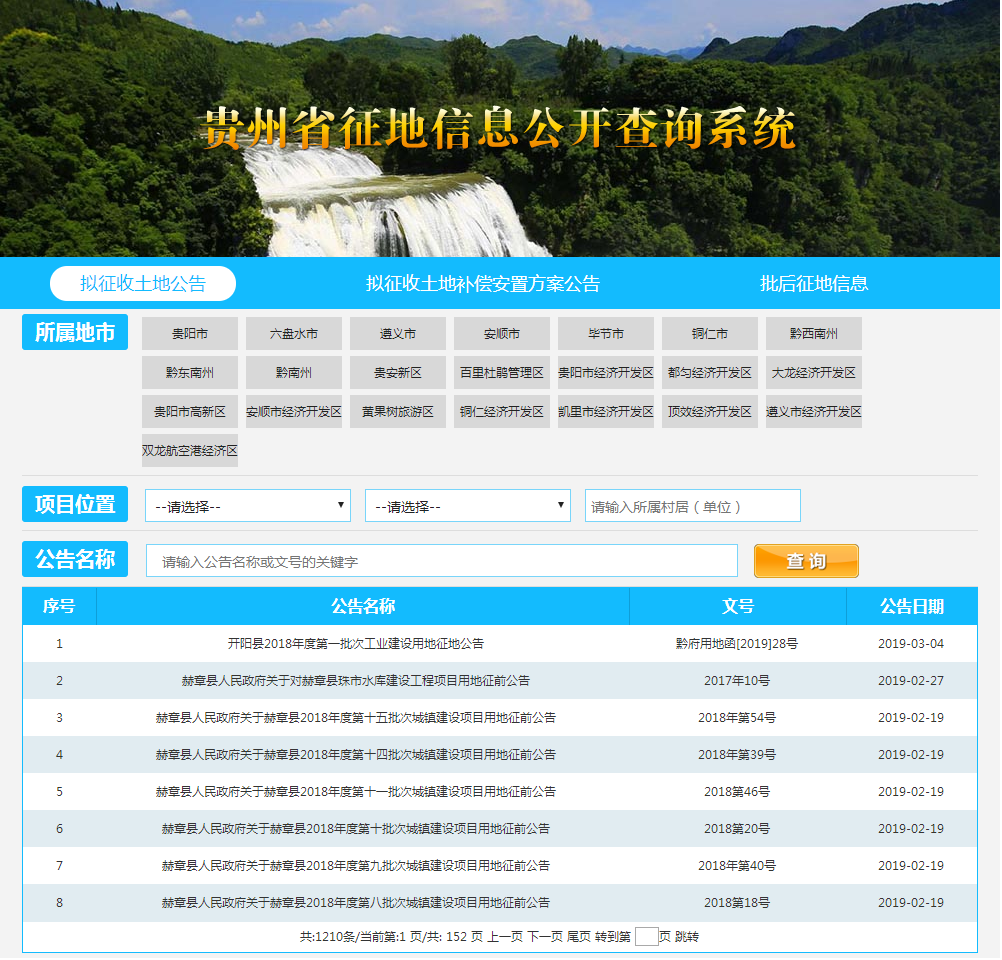Go to the next page via 下一页
The width and height of the screenshot is (1002, 960).
pyautogui.click(x=545, y=937)
